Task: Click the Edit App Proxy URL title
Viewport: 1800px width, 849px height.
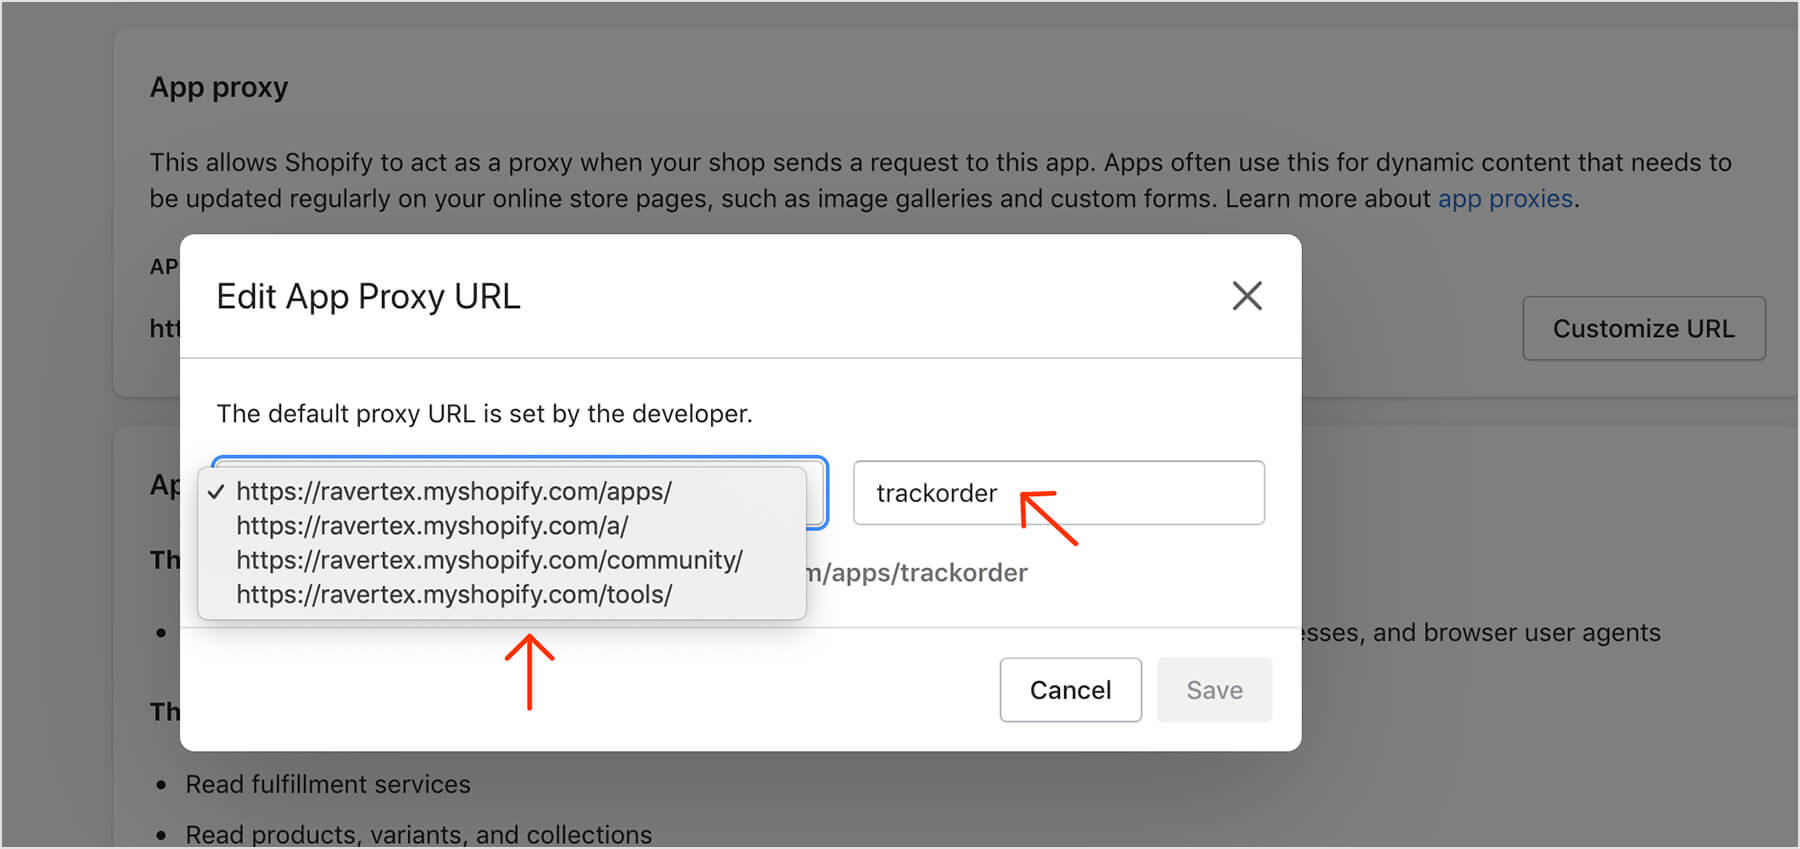Action: click(x=368, y=297)
